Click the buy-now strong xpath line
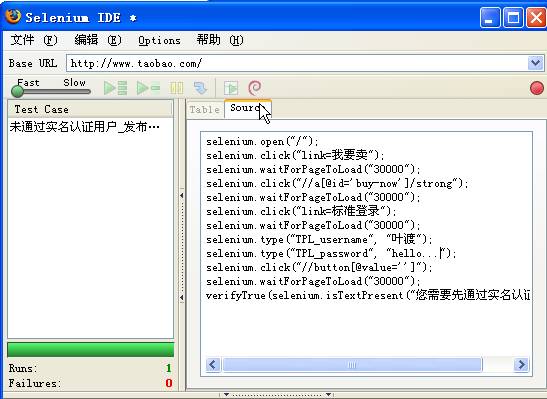The image size is (547, 399). click(x=337, y=183)
